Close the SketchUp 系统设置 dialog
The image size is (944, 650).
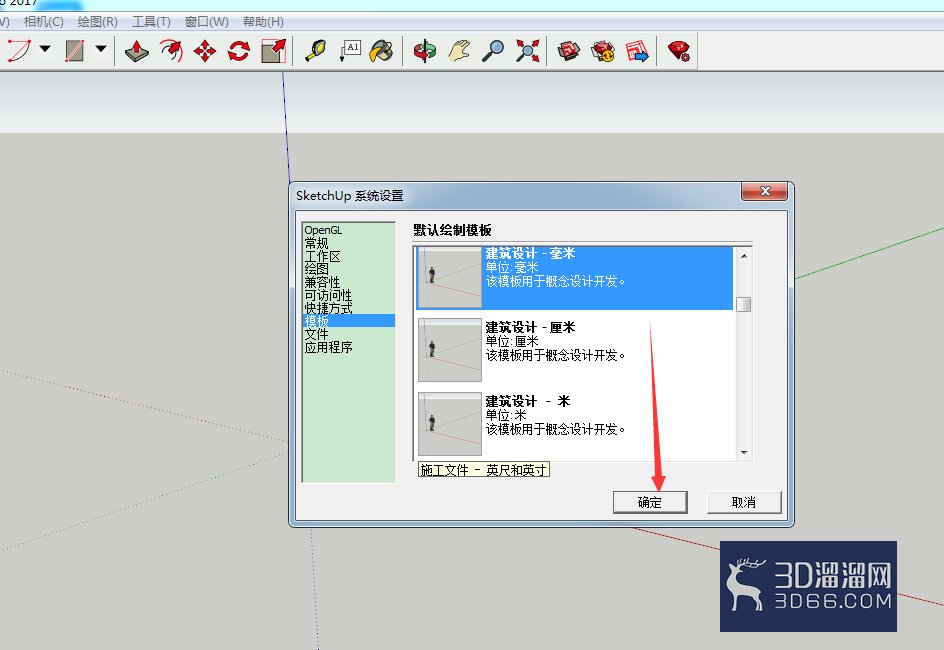[x=765, y=191]
